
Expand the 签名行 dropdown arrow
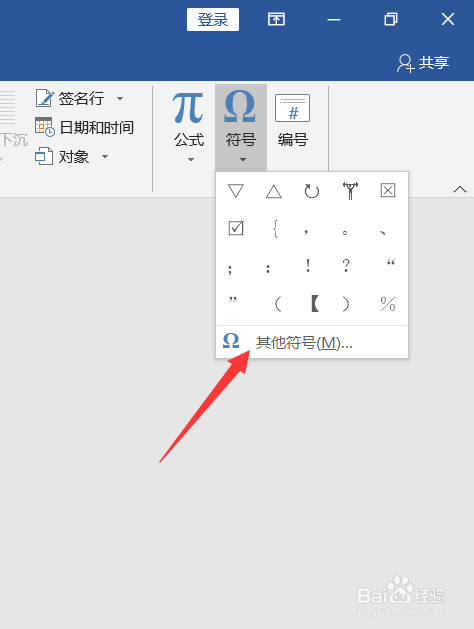pyautogui.click(x=120, y=98)
